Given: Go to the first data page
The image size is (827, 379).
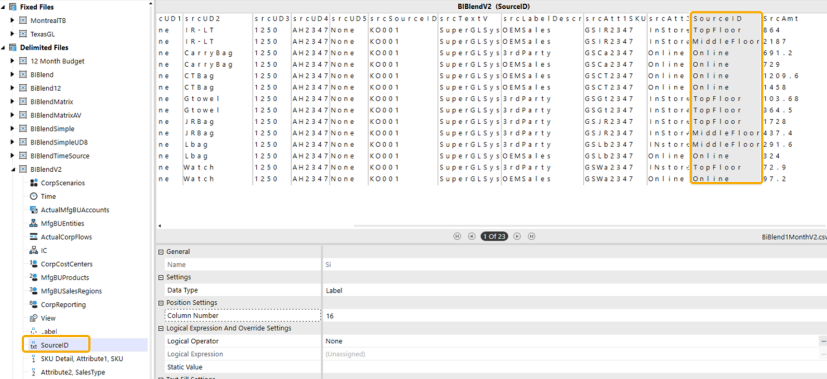Looking at the screenshot, I should [x=457, y=236].
